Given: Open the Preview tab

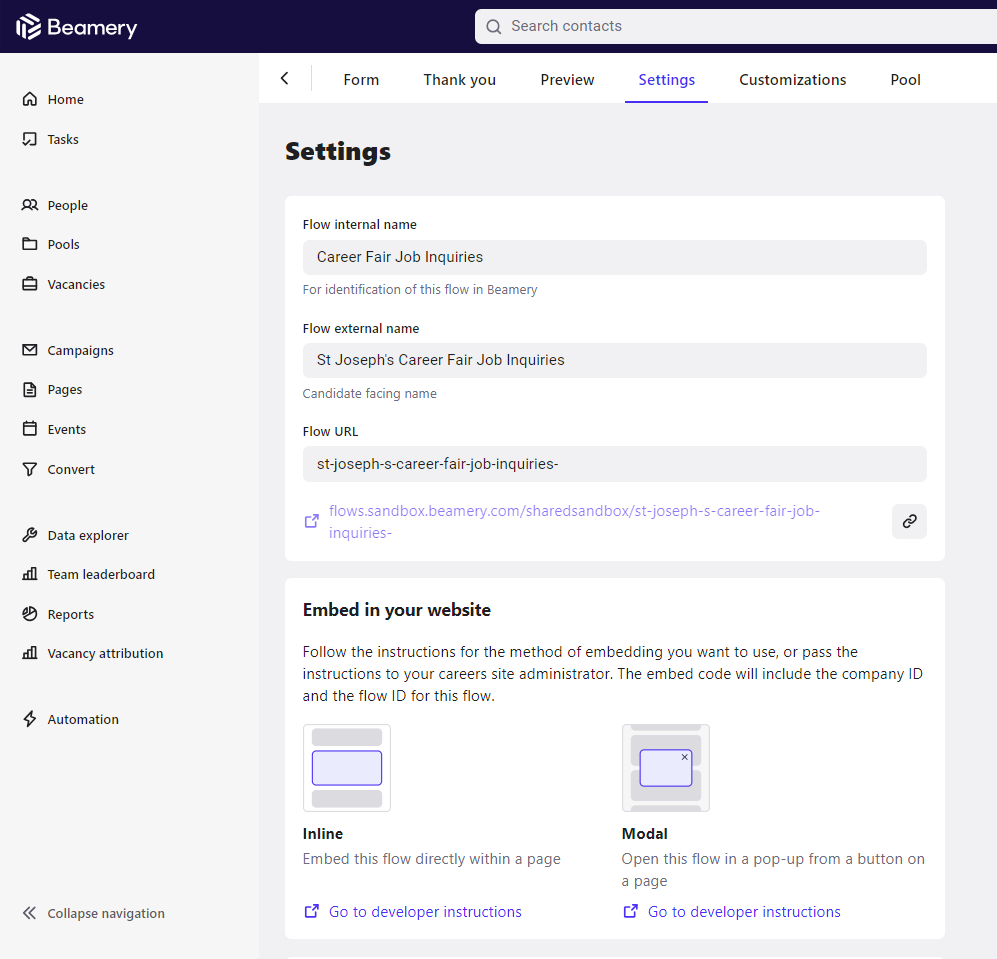Looking at the screenshot, I should pos(567,80).
